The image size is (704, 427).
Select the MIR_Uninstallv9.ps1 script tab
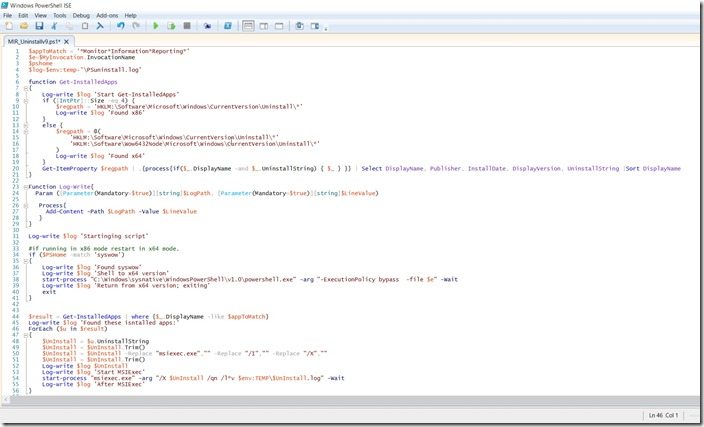[34, 41]
